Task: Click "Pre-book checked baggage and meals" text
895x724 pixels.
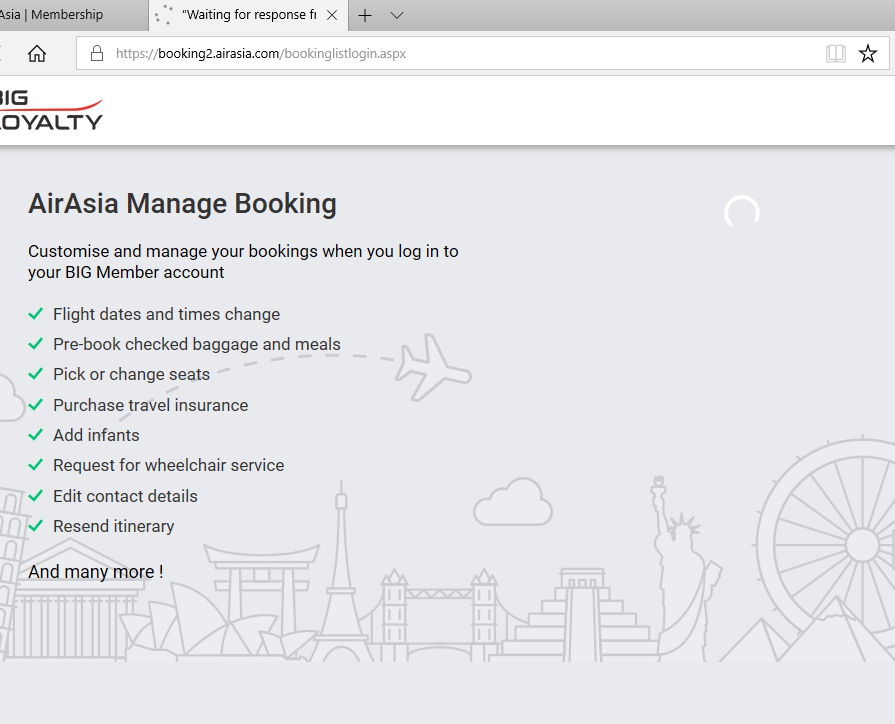Action: click(x=197, y=344)
